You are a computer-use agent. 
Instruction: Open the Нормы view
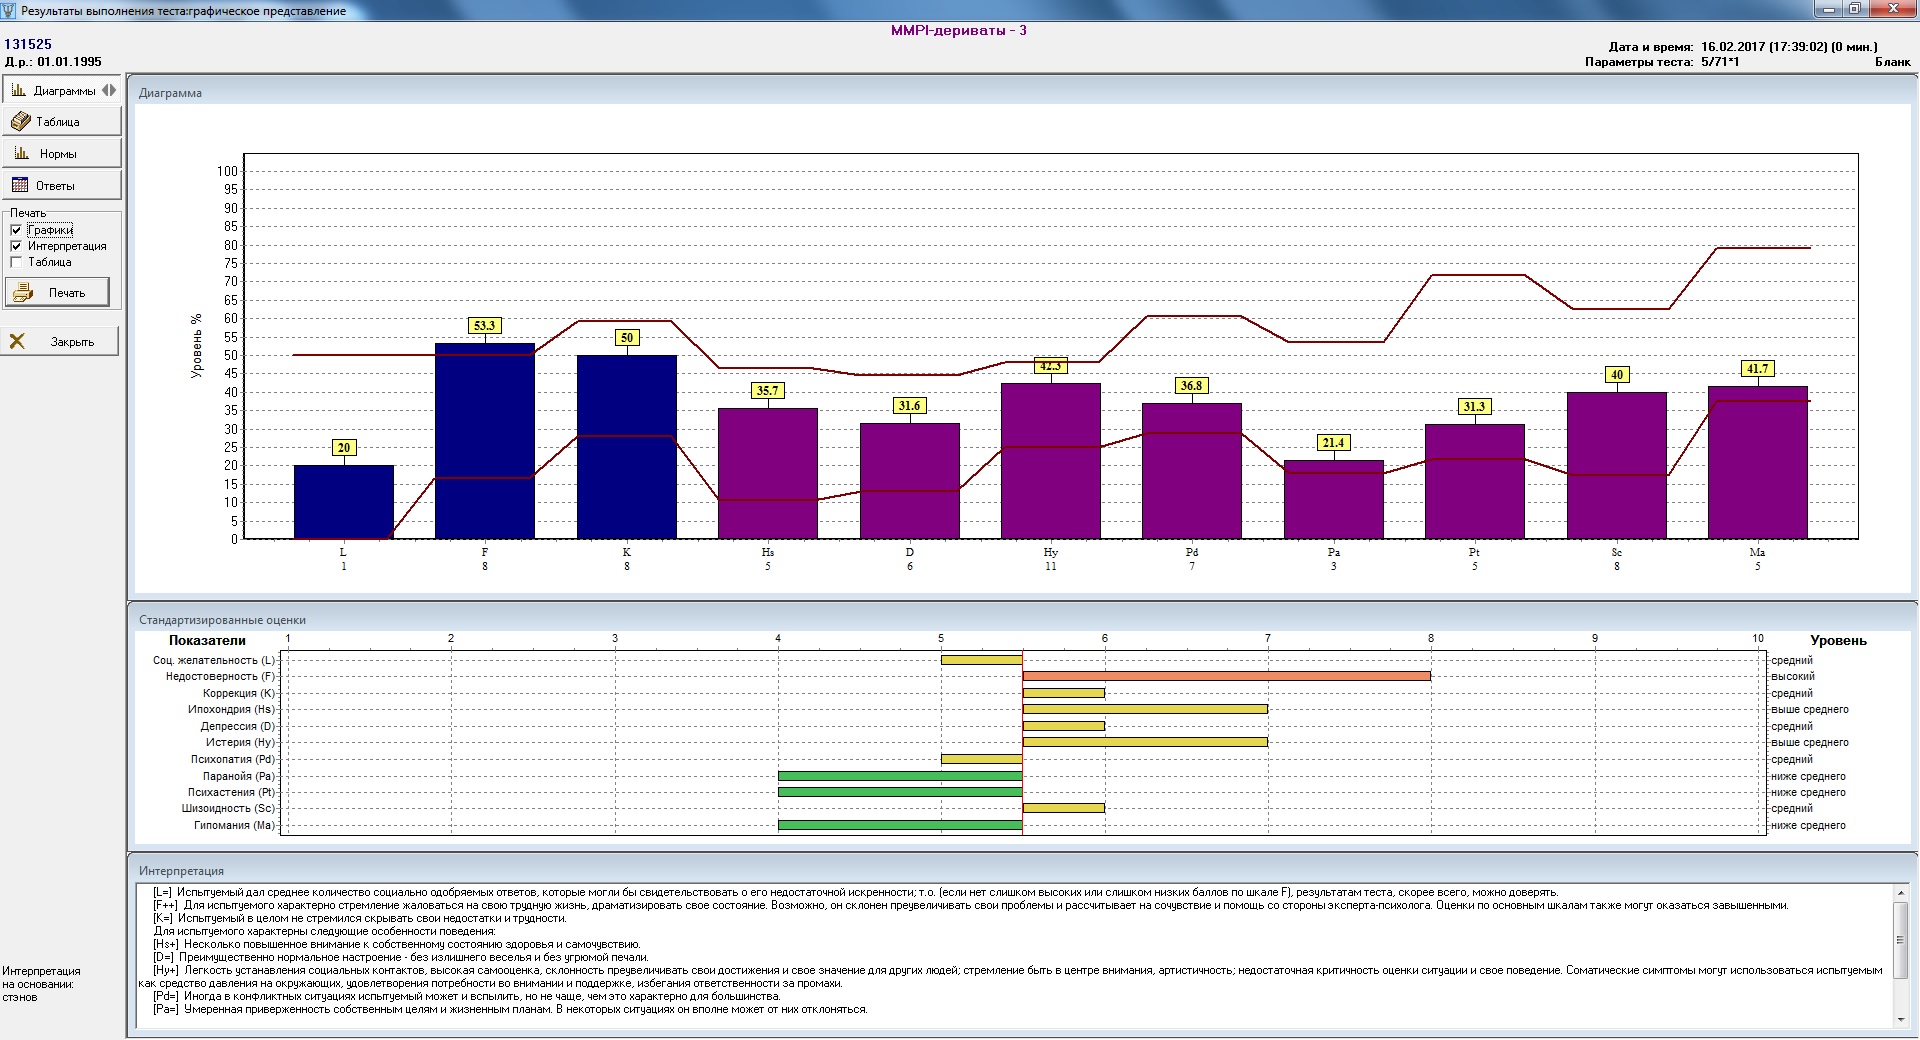58,154
